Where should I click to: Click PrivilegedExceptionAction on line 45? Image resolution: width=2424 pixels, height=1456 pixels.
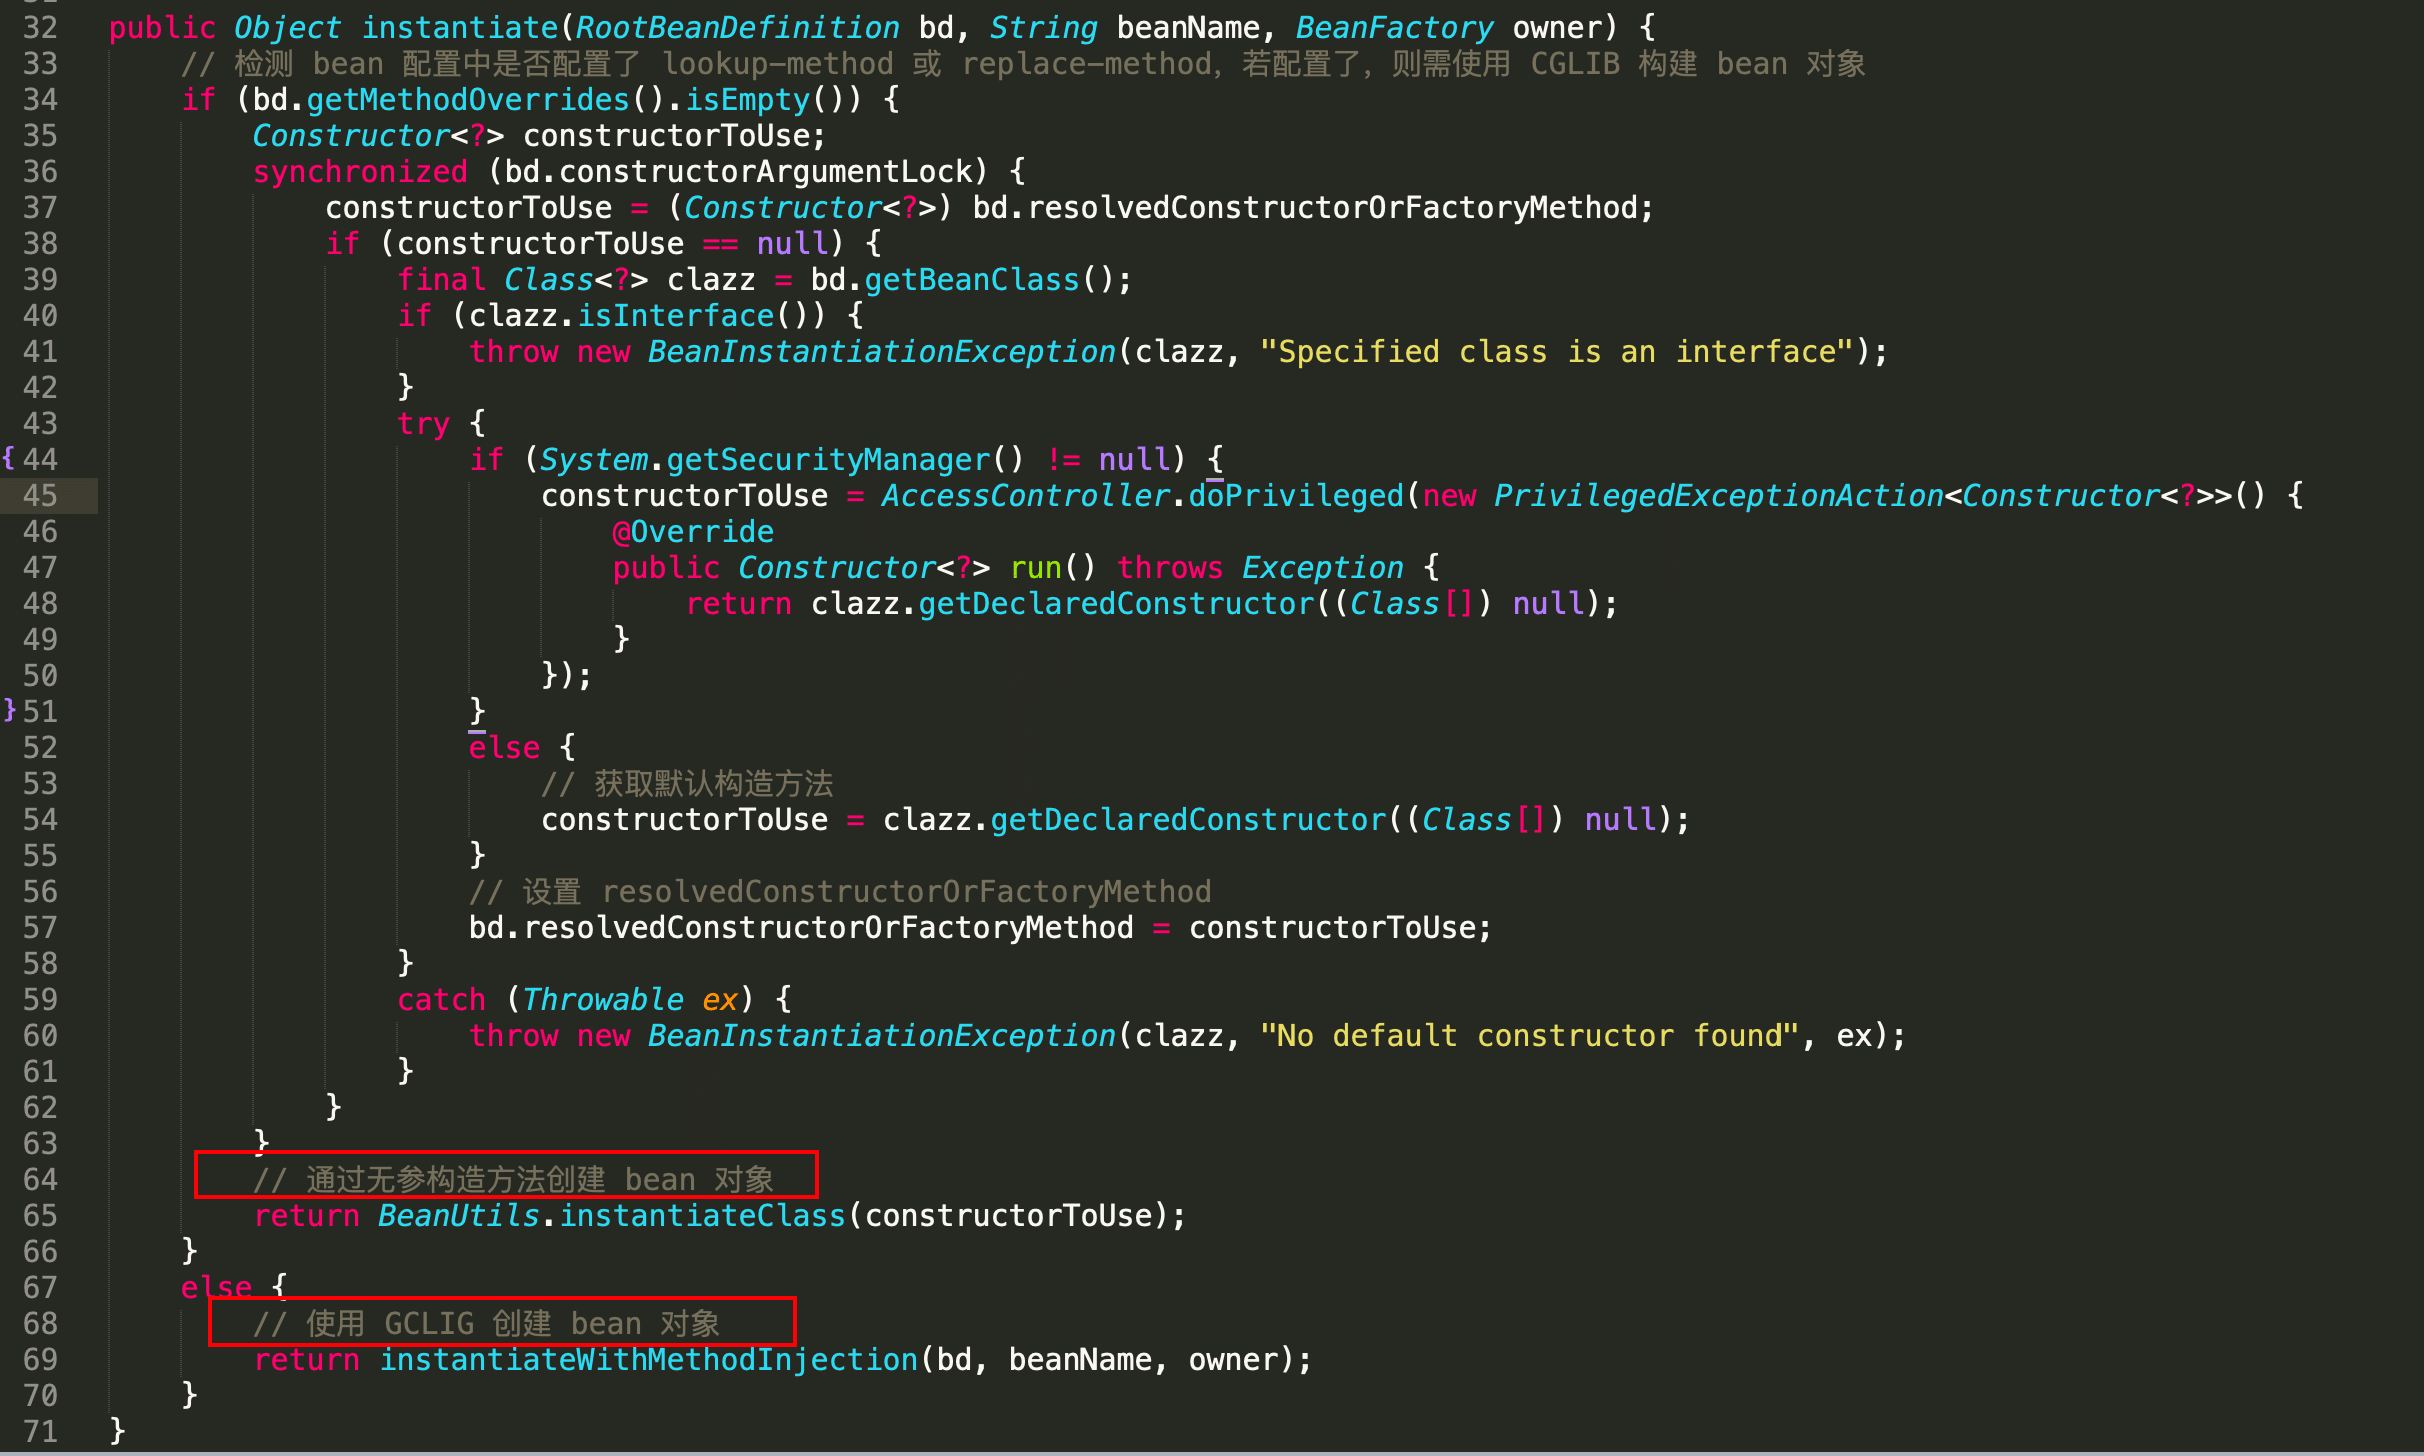[x=1718, y=495]
